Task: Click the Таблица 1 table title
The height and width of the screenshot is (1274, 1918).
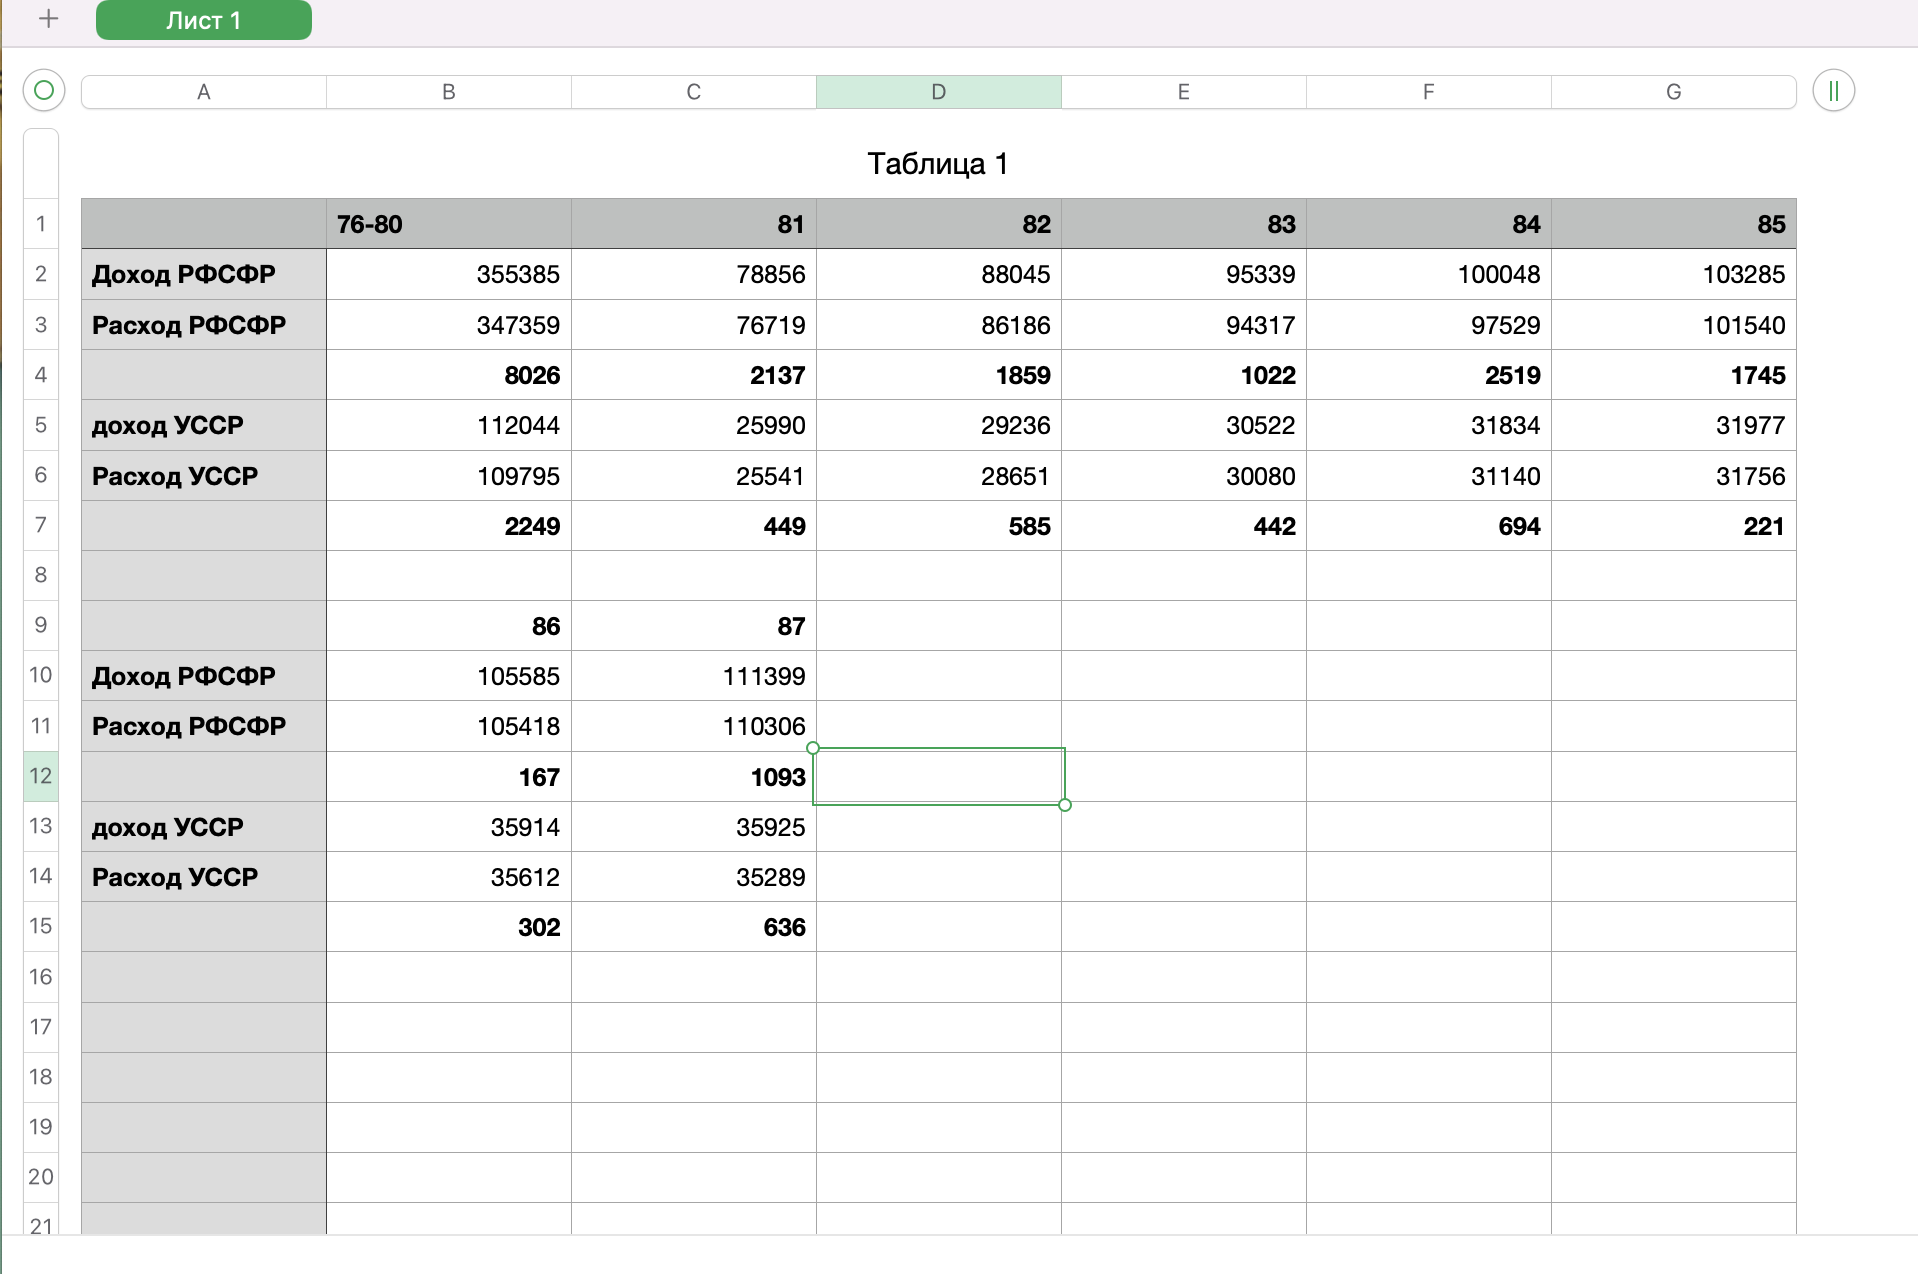Action: click(937, 164)
